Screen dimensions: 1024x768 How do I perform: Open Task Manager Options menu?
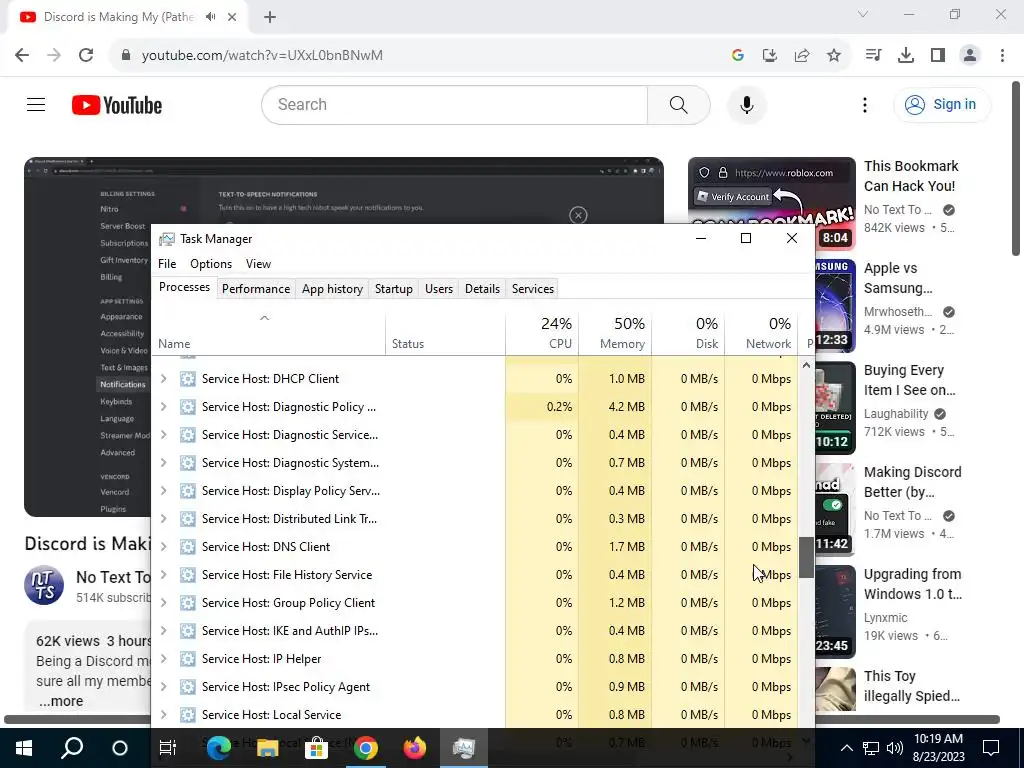211,264
